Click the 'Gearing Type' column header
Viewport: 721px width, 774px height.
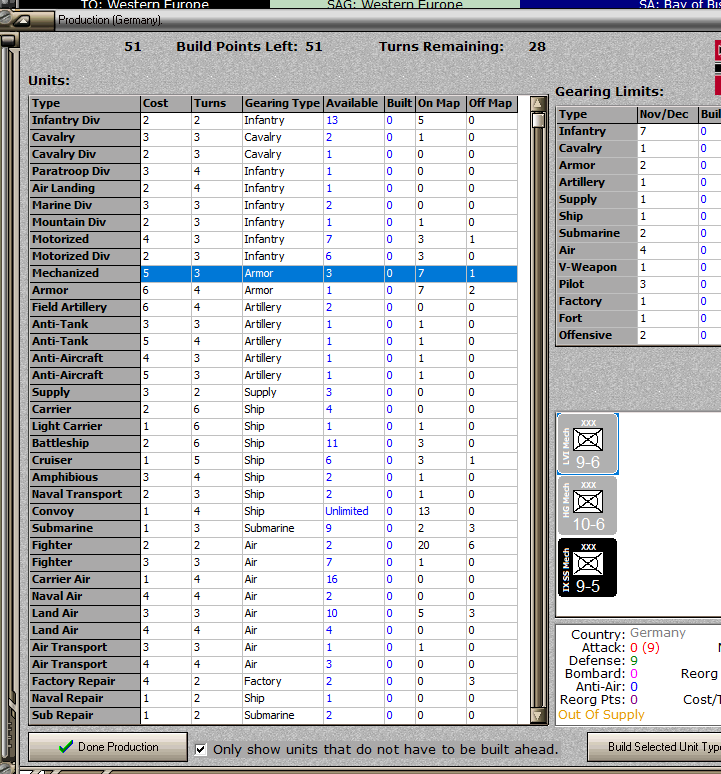point(283,103)
